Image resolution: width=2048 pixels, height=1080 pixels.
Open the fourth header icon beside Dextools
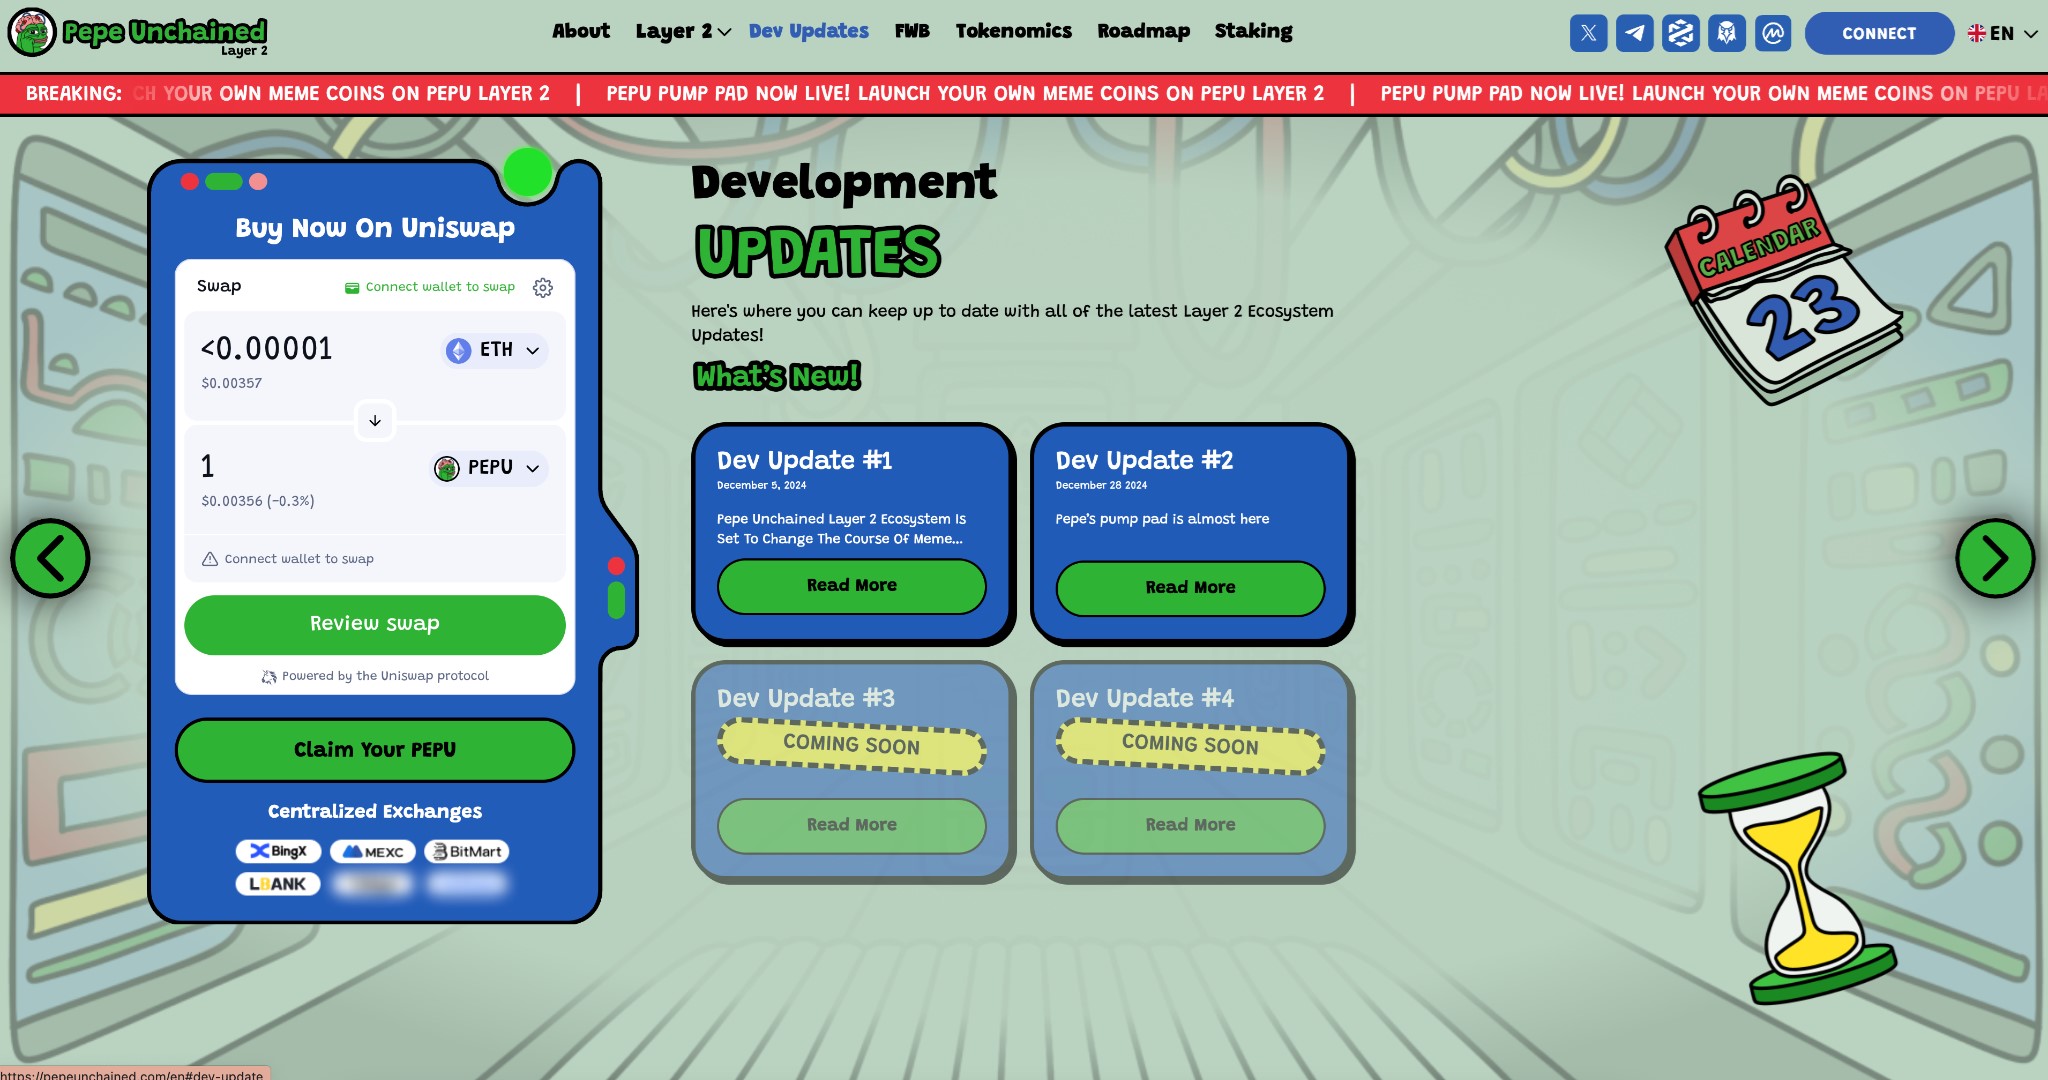(x=1726, y=33)
